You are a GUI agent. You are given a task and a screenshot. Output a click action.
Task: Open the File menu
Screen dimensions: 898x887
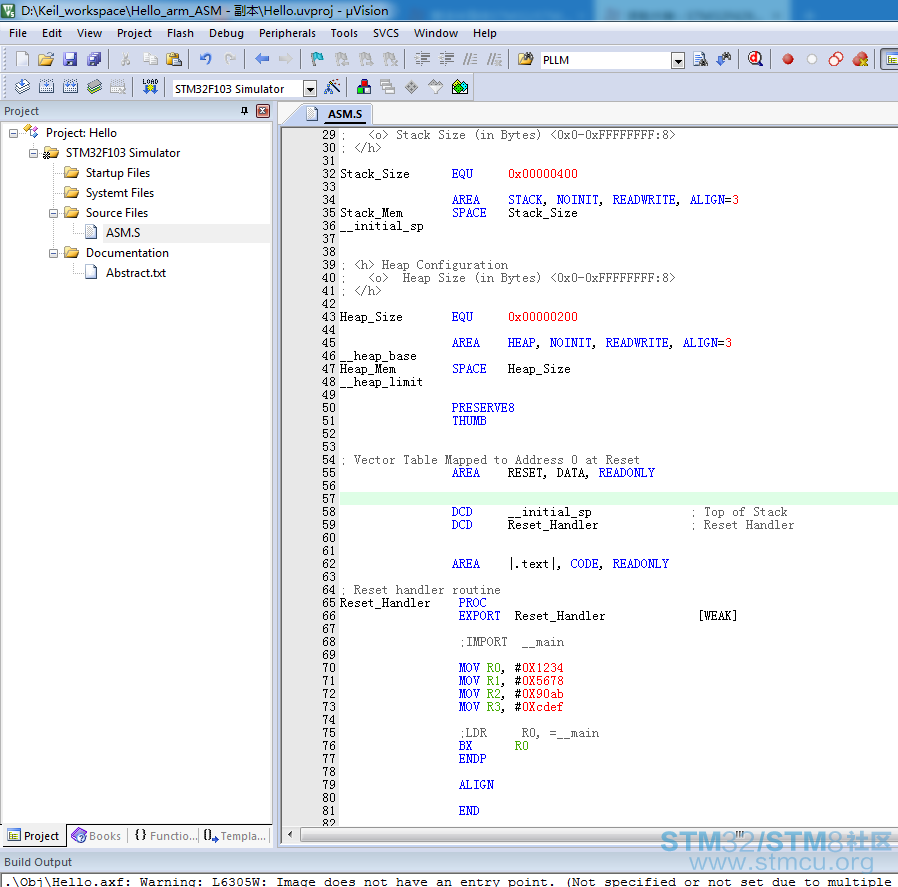tap(18, 33)
